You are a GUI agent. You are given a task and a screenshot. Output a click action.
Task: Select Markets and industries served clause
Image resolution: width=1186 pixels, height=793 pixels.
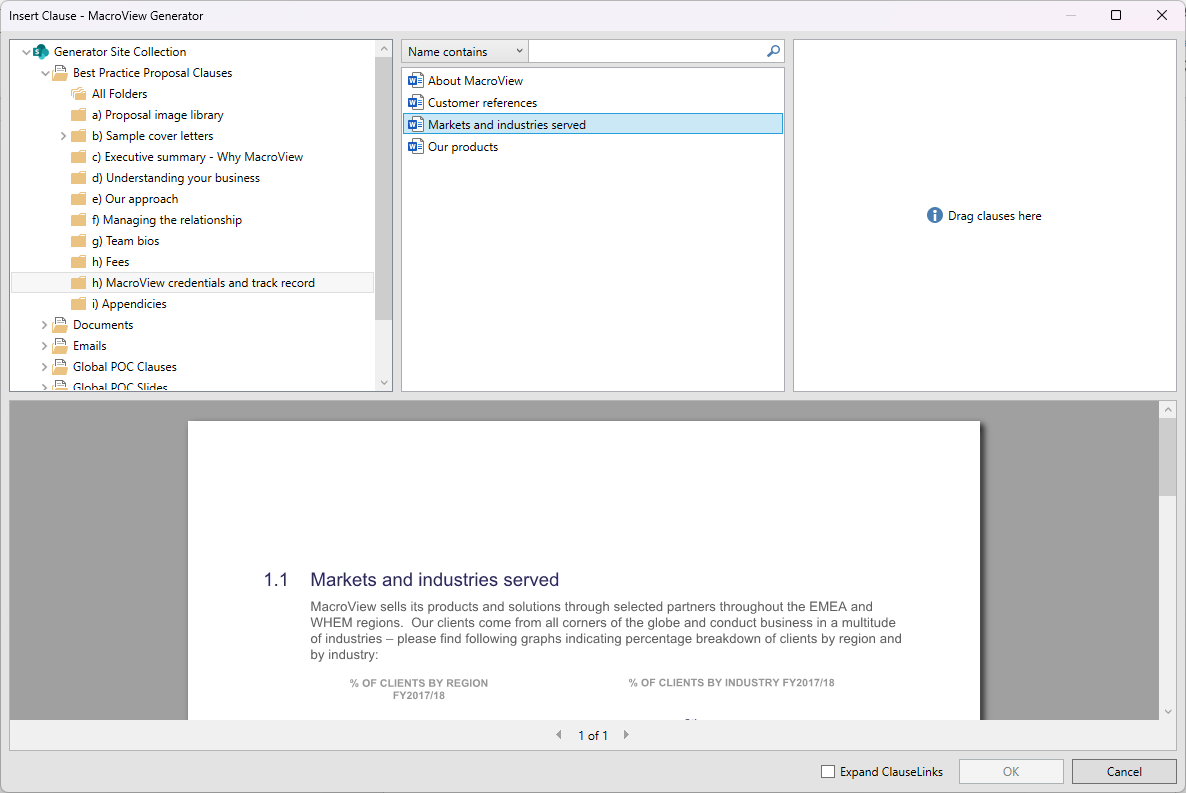coord(593,124)
